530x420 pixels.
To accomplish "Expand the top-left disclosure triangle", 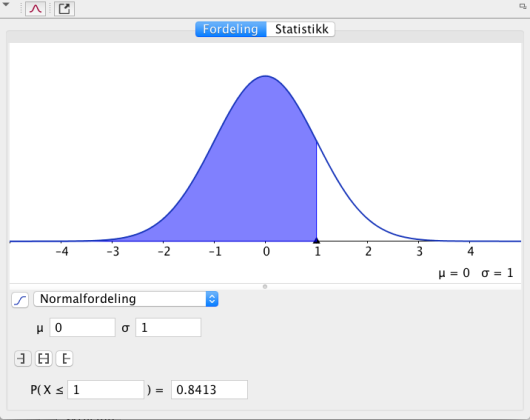I will (6, 4).
